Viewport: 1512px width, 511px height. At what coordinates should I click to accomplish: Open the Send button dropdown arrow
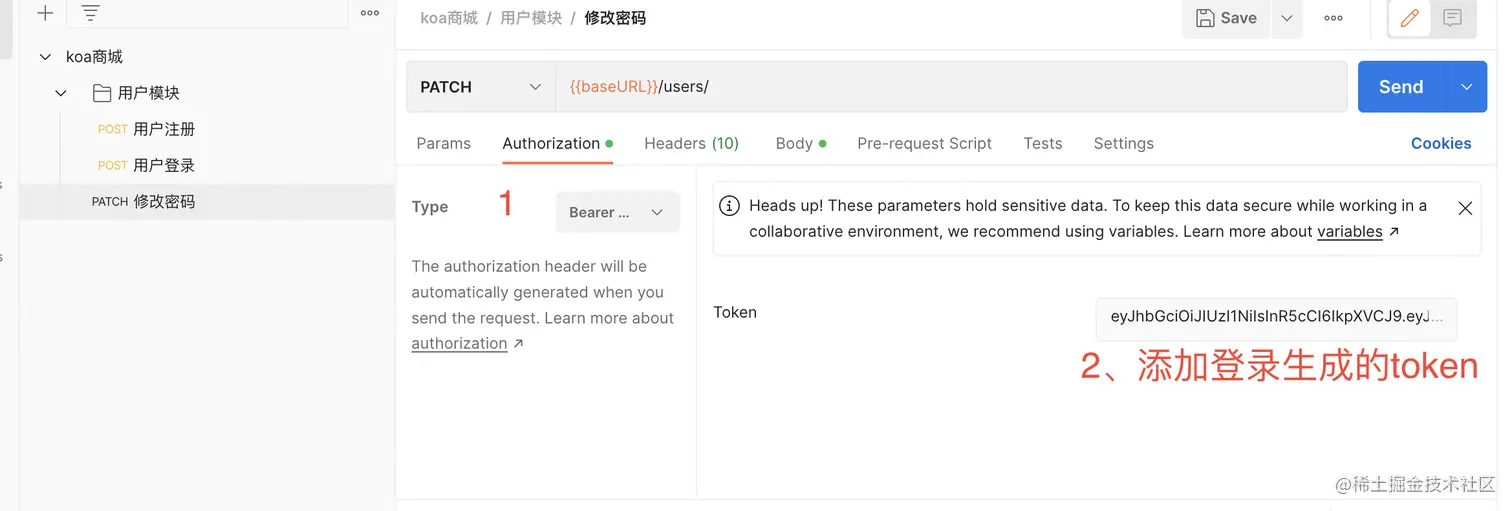pyautogui.click(x=1466, y=87)
